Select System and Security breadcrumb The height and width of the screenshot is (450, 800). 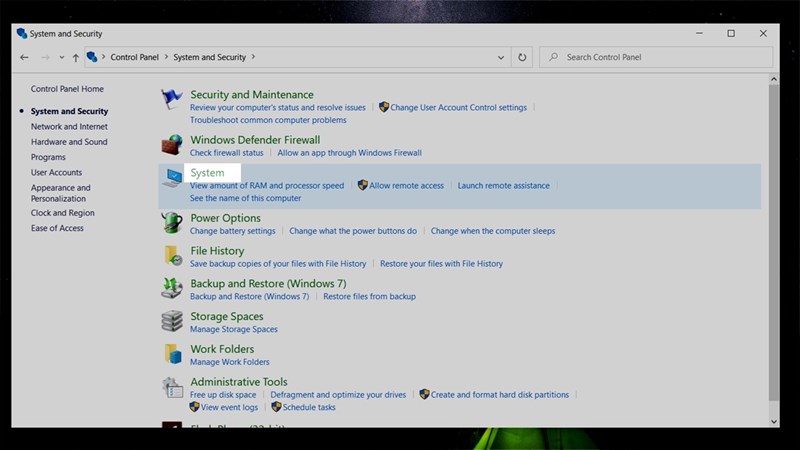click(209, 57)
